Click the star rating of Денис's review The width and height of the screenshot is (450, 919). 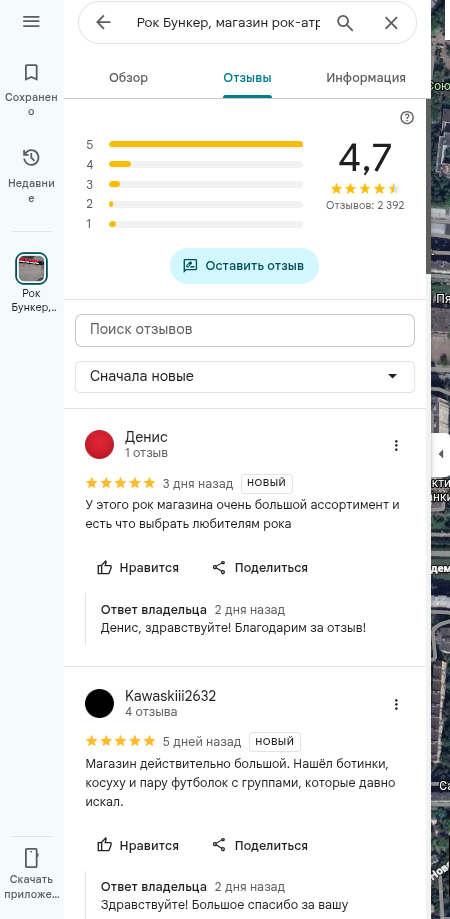click(x=121, y=484)
